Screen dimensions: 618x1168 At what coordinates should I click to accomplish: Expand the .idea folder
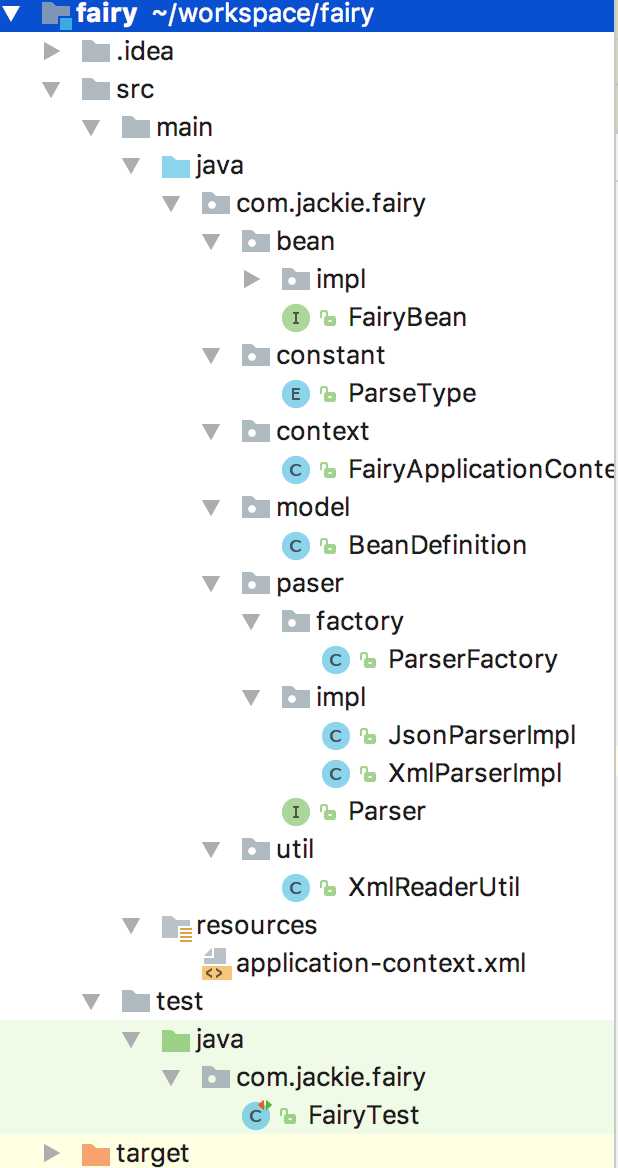tap(51, 51)
